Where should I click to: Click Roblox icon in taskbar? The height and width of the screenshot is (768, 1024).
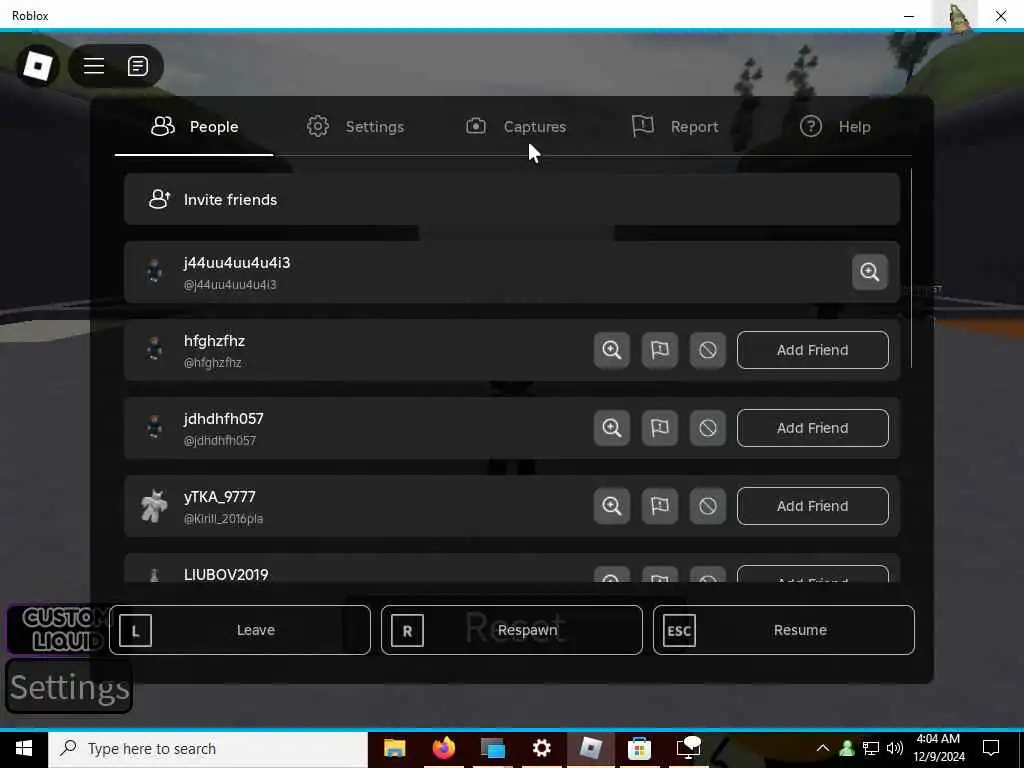[590, 748]
